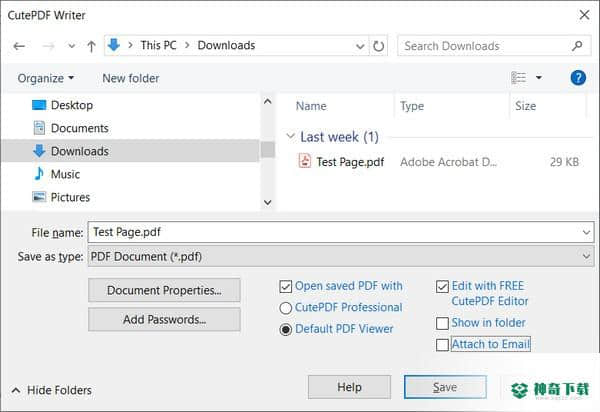Screen dimensions: 600x412
Task: Open help with the blue question icon
Action: [578, 78]
